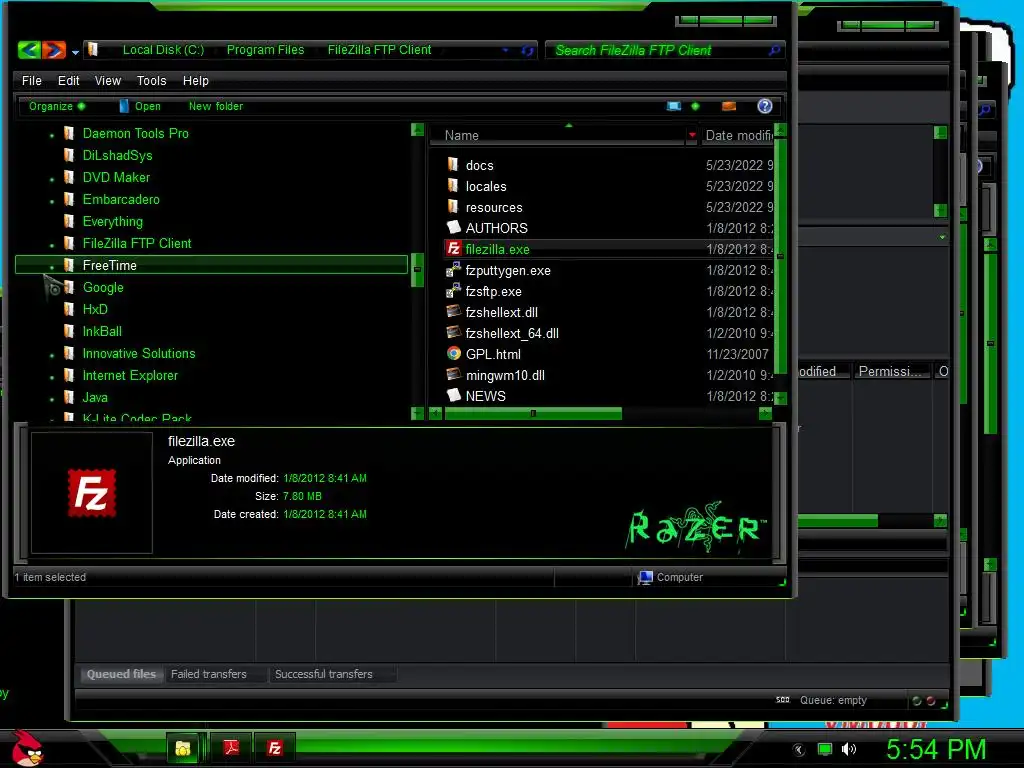1024x768 pixels.
Task: Click the Program Files breadcrumb
Action: tap(265, 50)
